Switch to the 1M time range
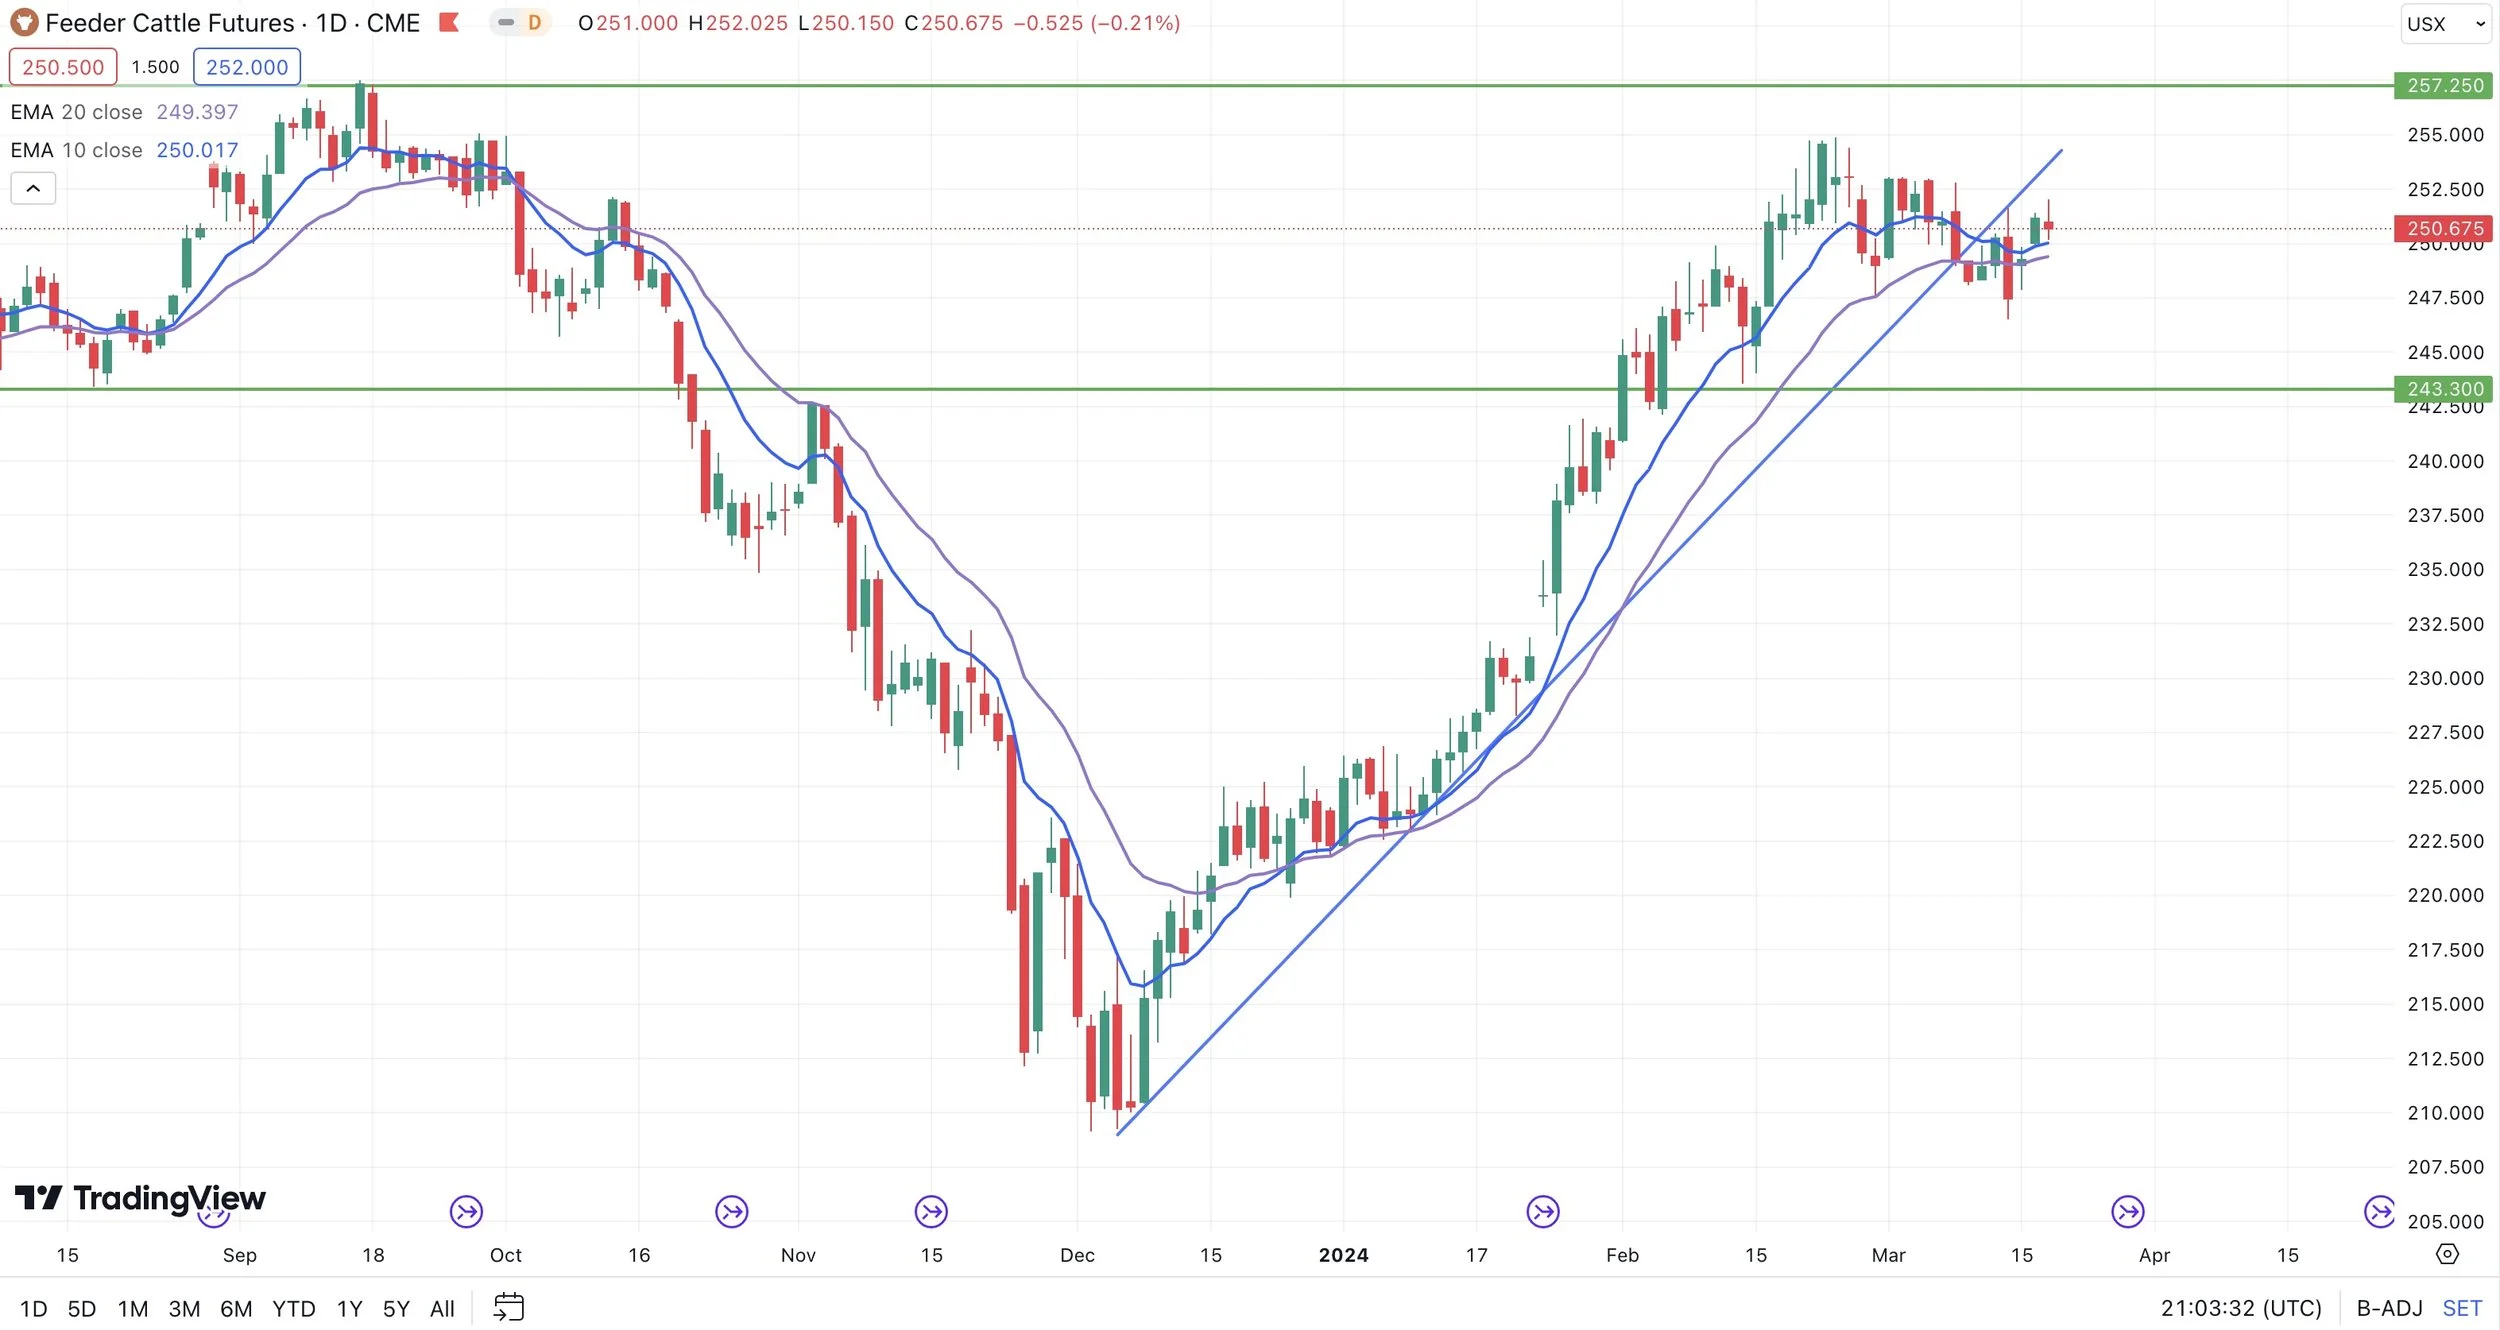The image size is (2500, 1330). pos(133,1308)
